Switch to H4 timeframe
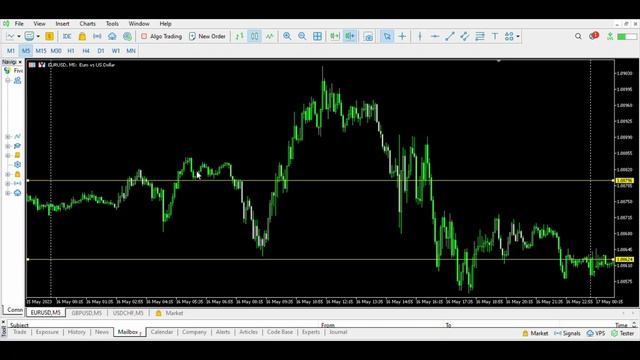 coord(86,51)
